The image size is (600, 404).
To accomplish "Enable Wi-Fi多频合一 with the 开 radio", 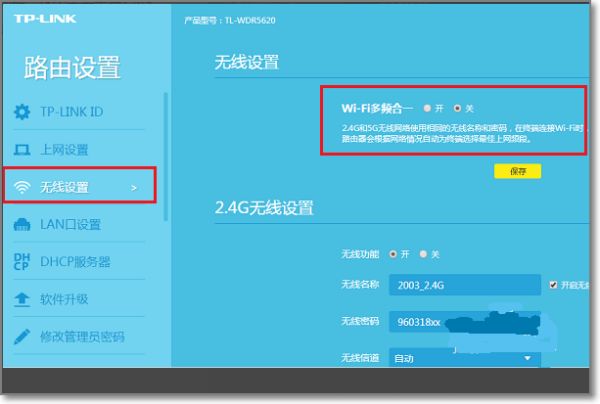I will pyautogui.click(x=427, y=106).
